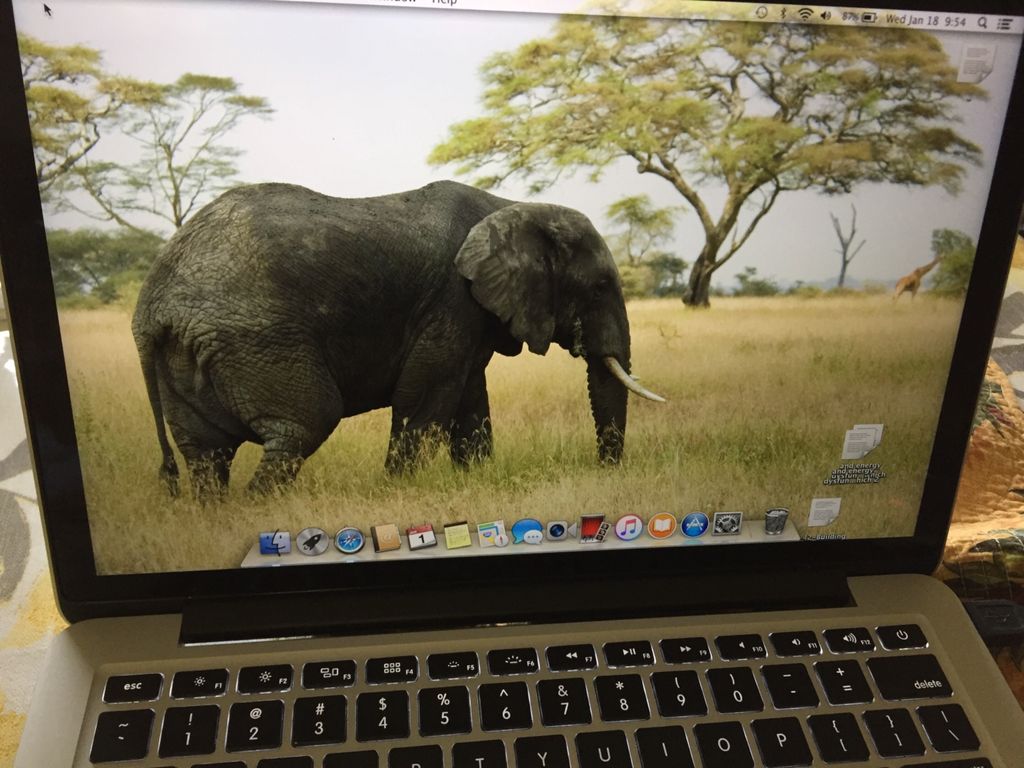Image resolution: width=1024 pixels, height=768 pixels.
Task: Open Notification Center list icon
Action: [x=1004, y=24]
